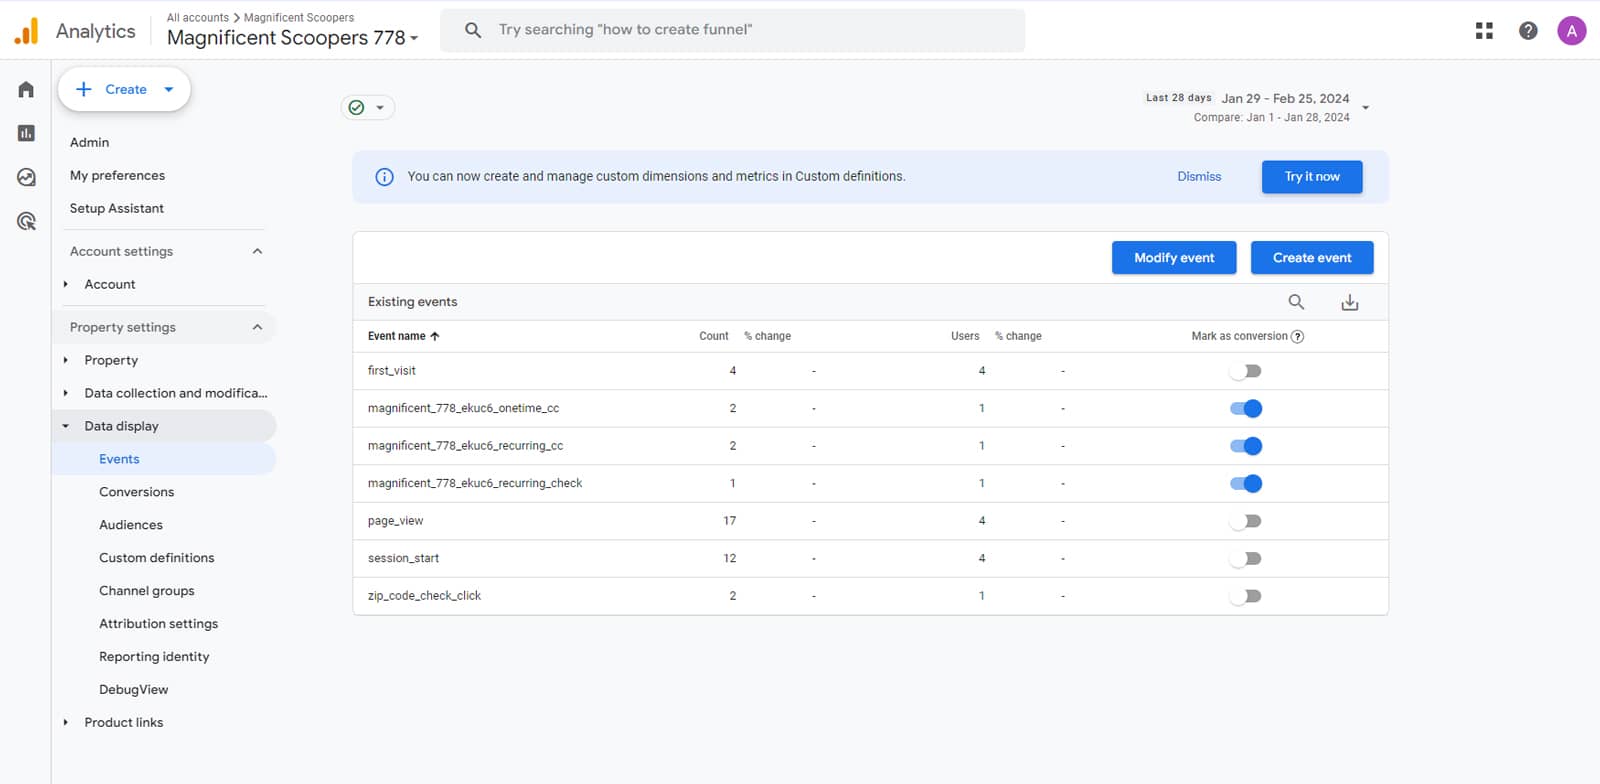Open Conversions in the sidebar
This screenshot has height=784, width=1600.
pyautogui.click(x=136, y=492)
